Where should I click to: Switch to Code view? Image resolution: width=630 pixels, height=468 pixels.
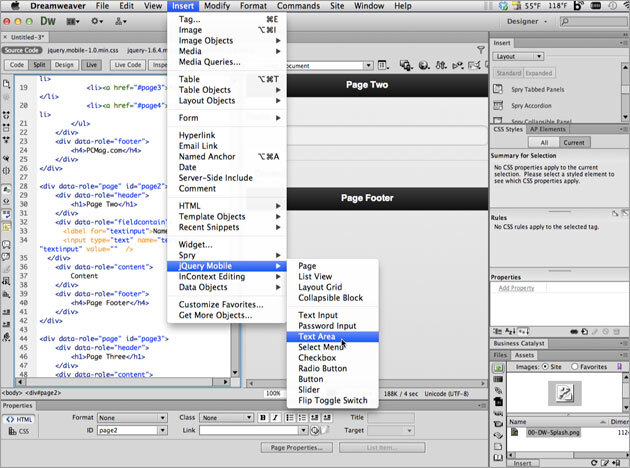tap(16, 65)
